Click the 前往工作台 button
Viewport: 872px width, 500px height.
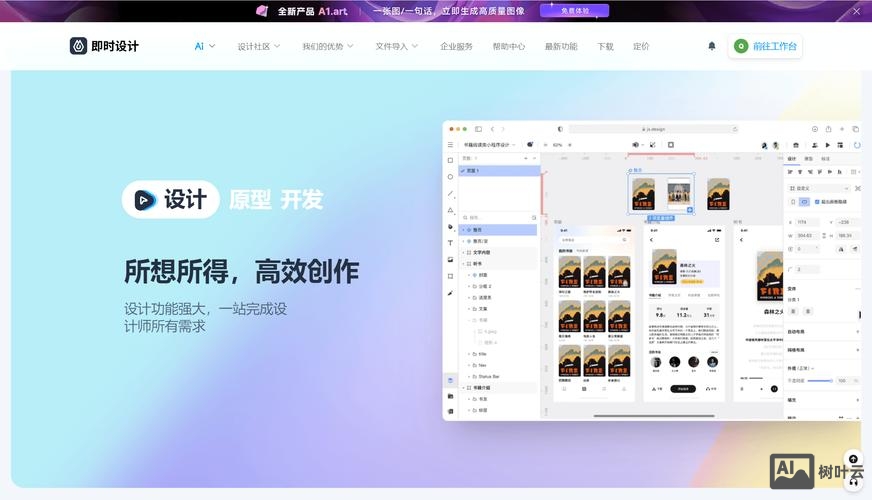765,46
